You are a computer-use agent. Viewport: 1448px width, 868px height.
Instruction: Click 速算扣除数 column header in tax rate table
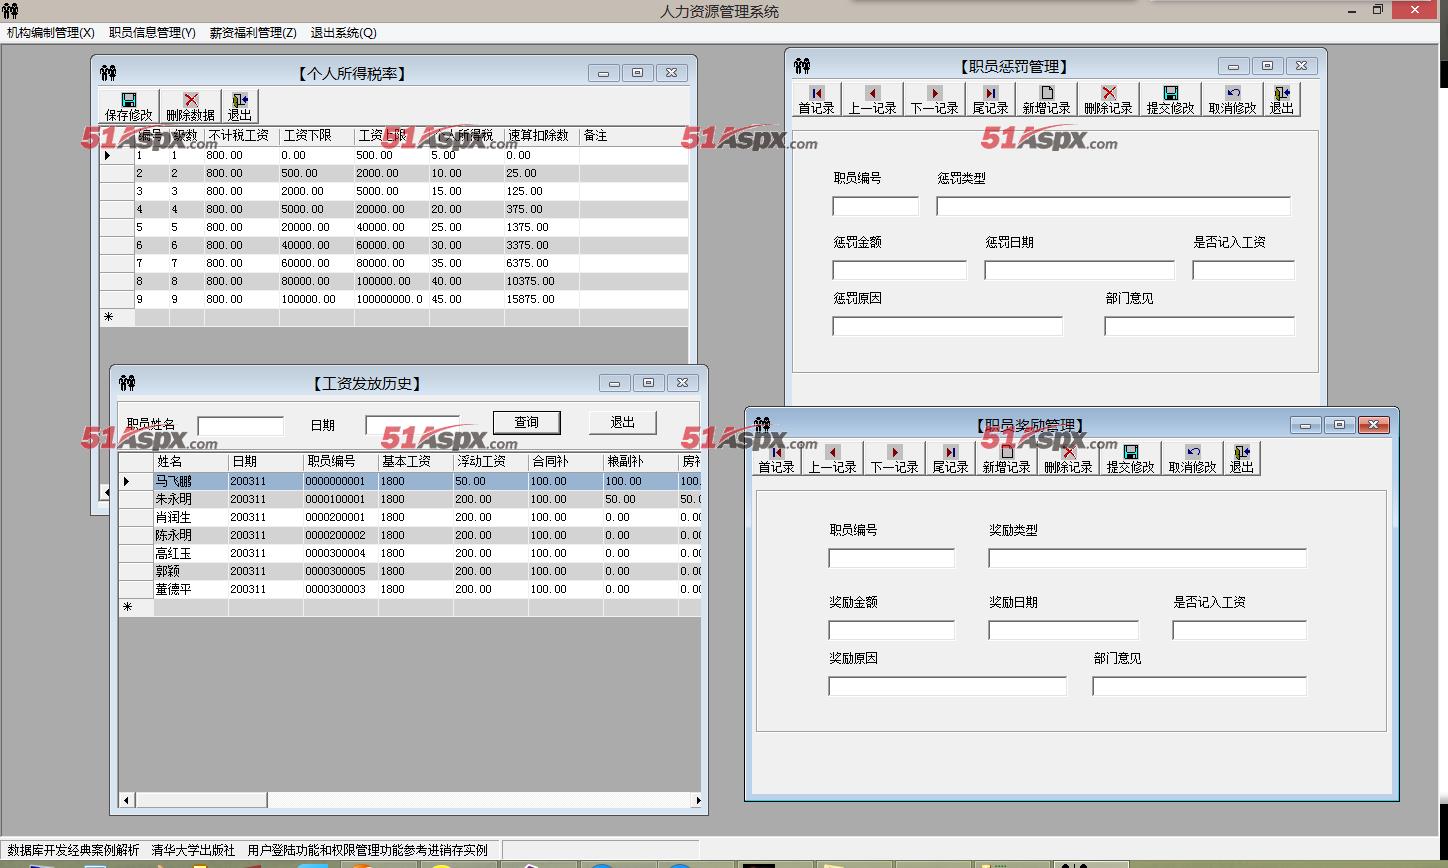tap(542, 136)
